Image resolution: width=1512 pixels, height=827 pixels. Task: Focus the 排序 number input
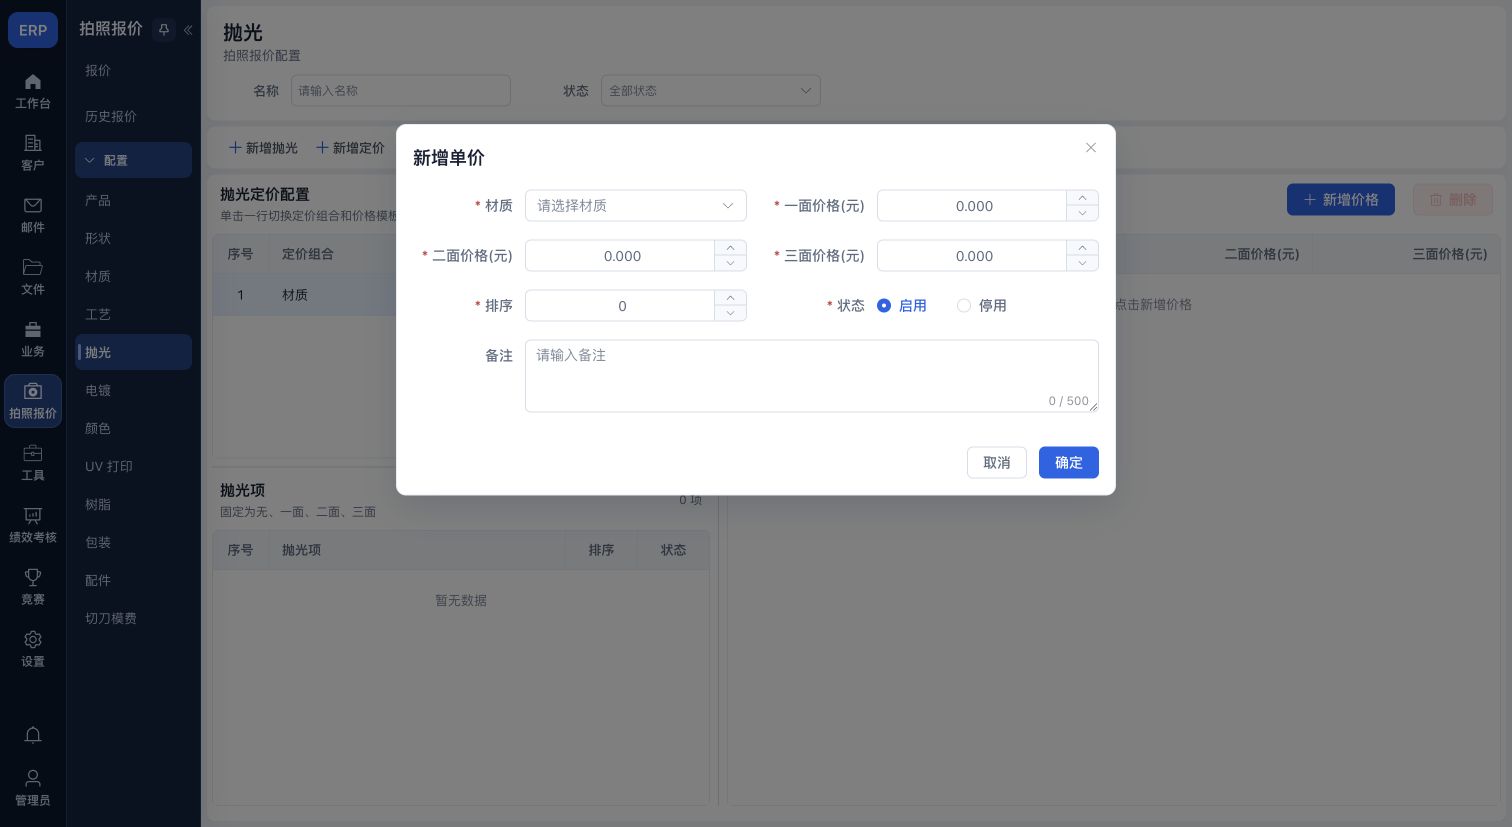pos(621,306)
